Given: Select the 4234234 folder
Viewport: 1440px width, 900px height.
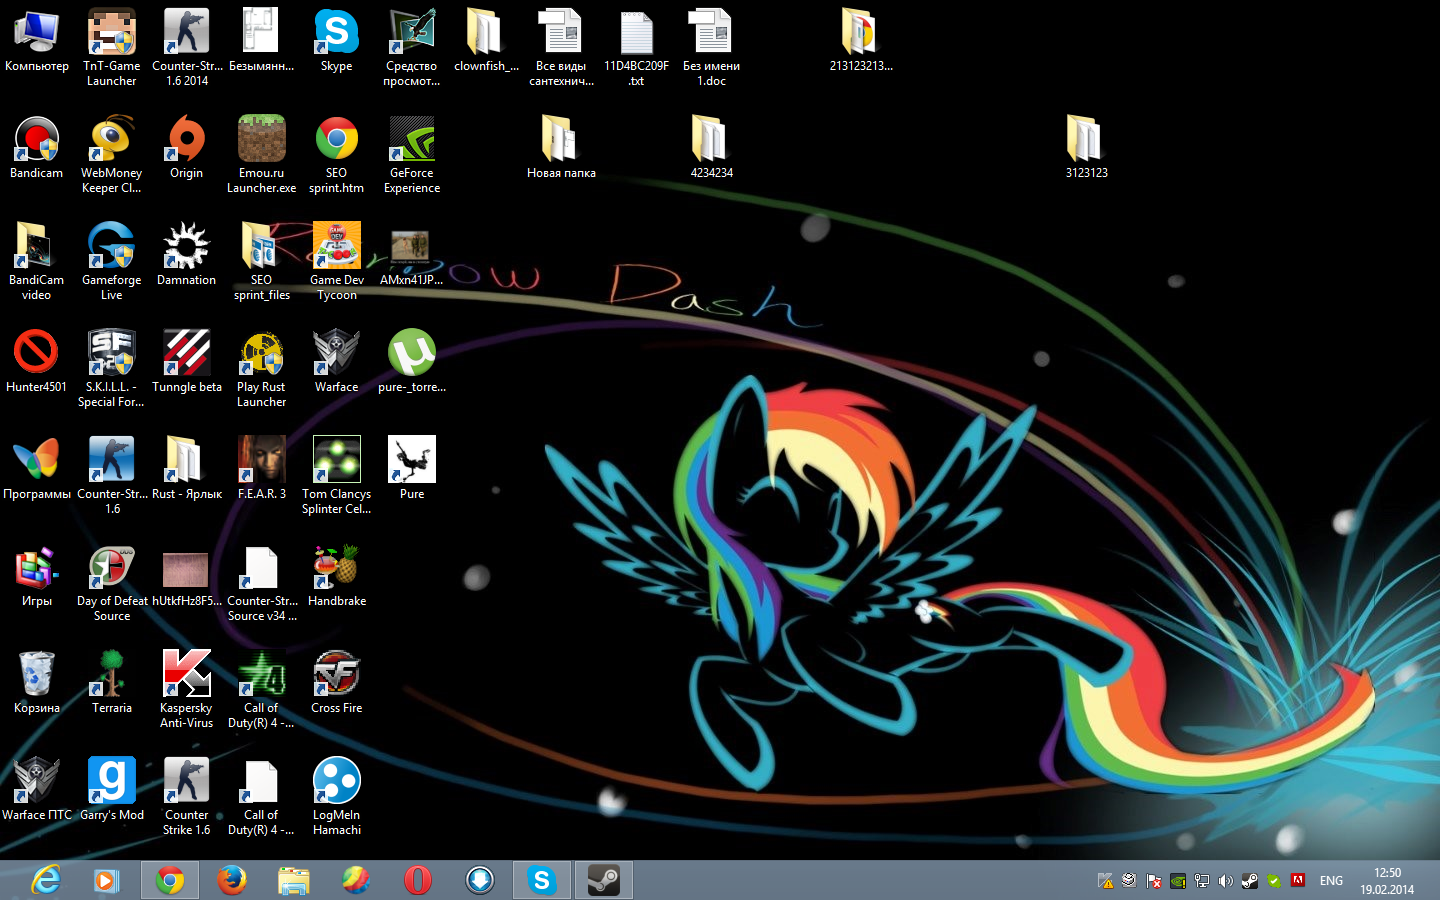Looking at the screenshot, I should click(x=711, y=148).
